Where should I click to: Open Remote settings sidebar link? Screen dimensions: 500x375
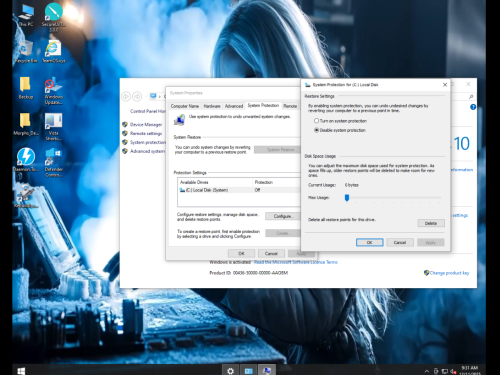pos(146,133)
